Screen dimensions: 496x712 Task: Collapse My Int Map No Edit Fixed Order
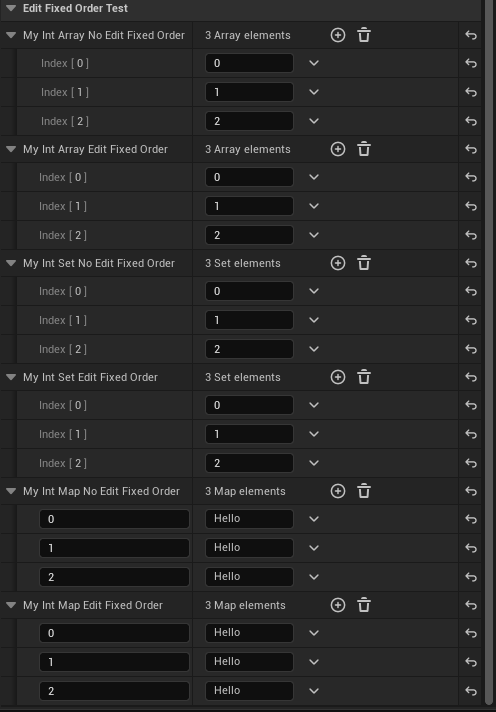click(11, 491)
